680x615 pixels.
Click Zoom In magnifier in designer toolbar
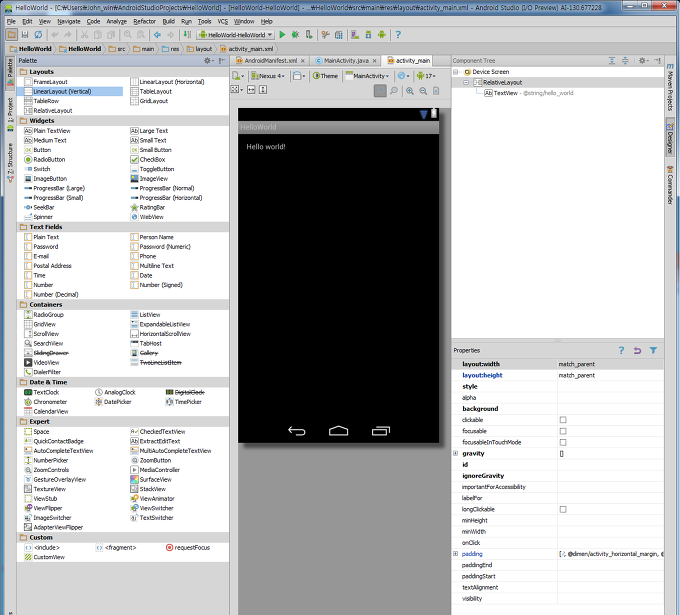click(410, 91)
